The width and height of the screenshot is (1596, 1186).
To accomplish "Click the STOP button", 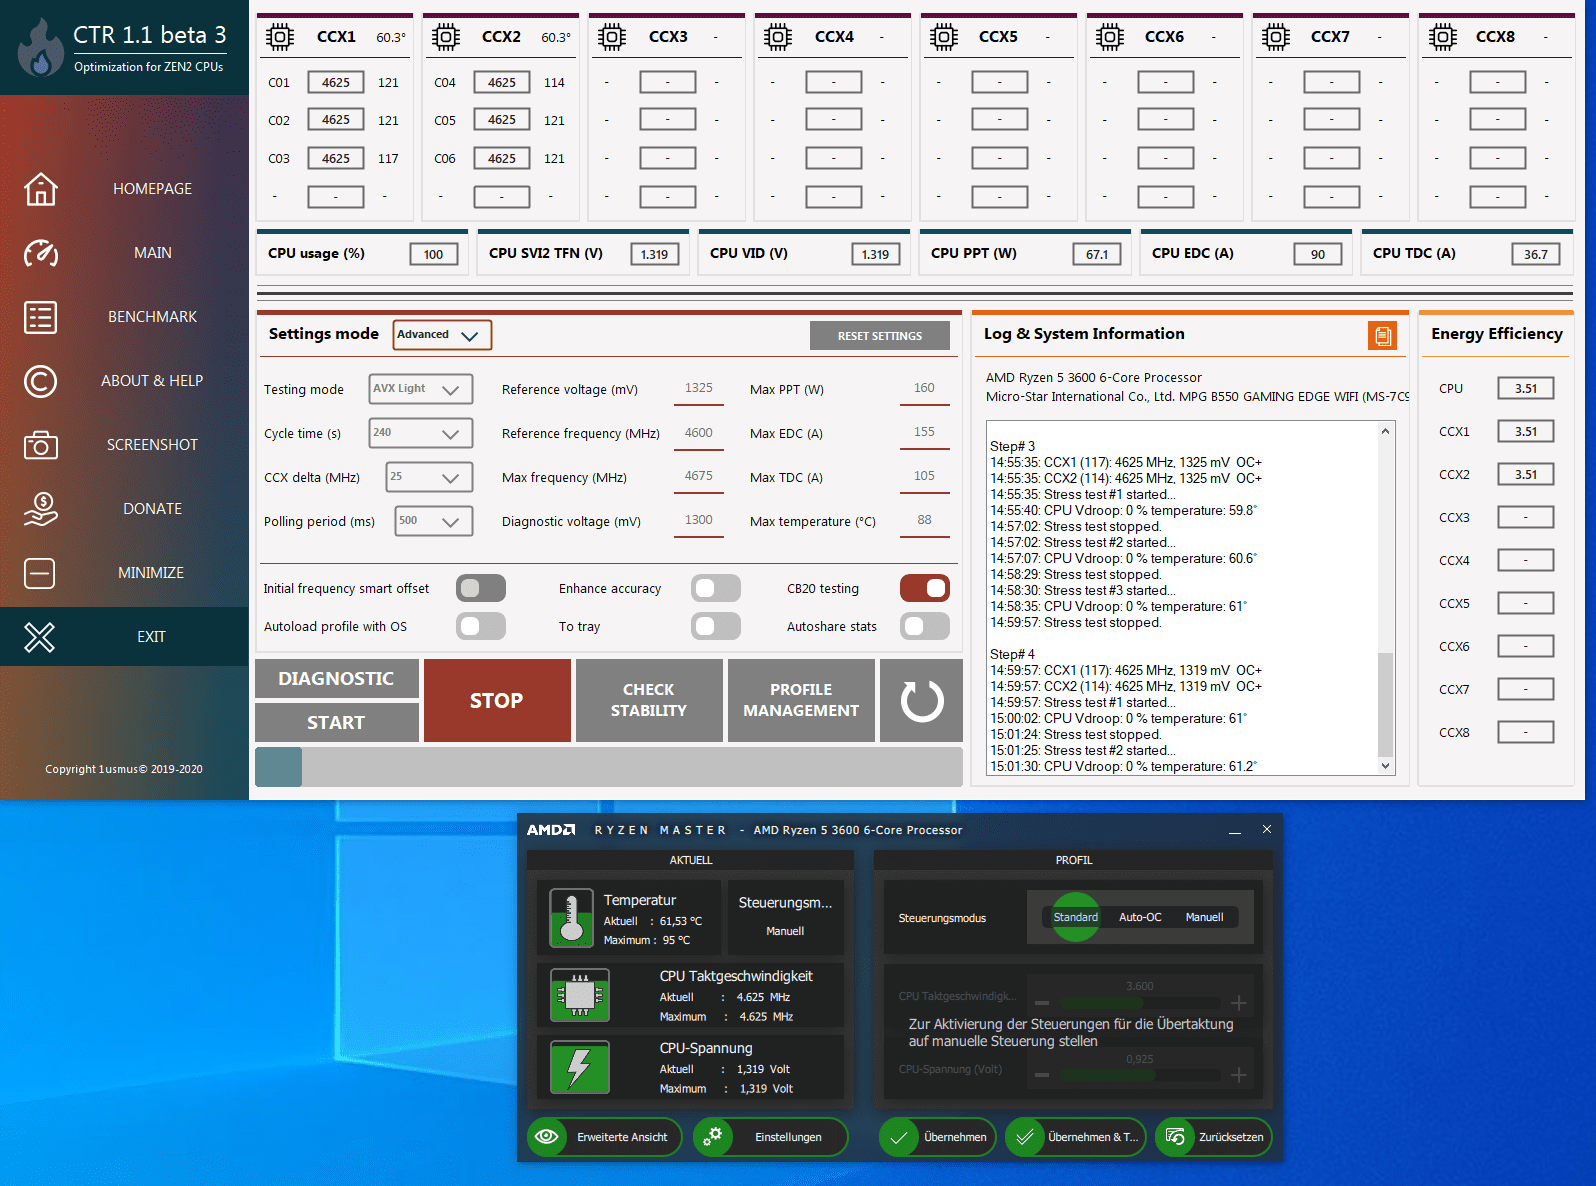I will tap(497, 701).
